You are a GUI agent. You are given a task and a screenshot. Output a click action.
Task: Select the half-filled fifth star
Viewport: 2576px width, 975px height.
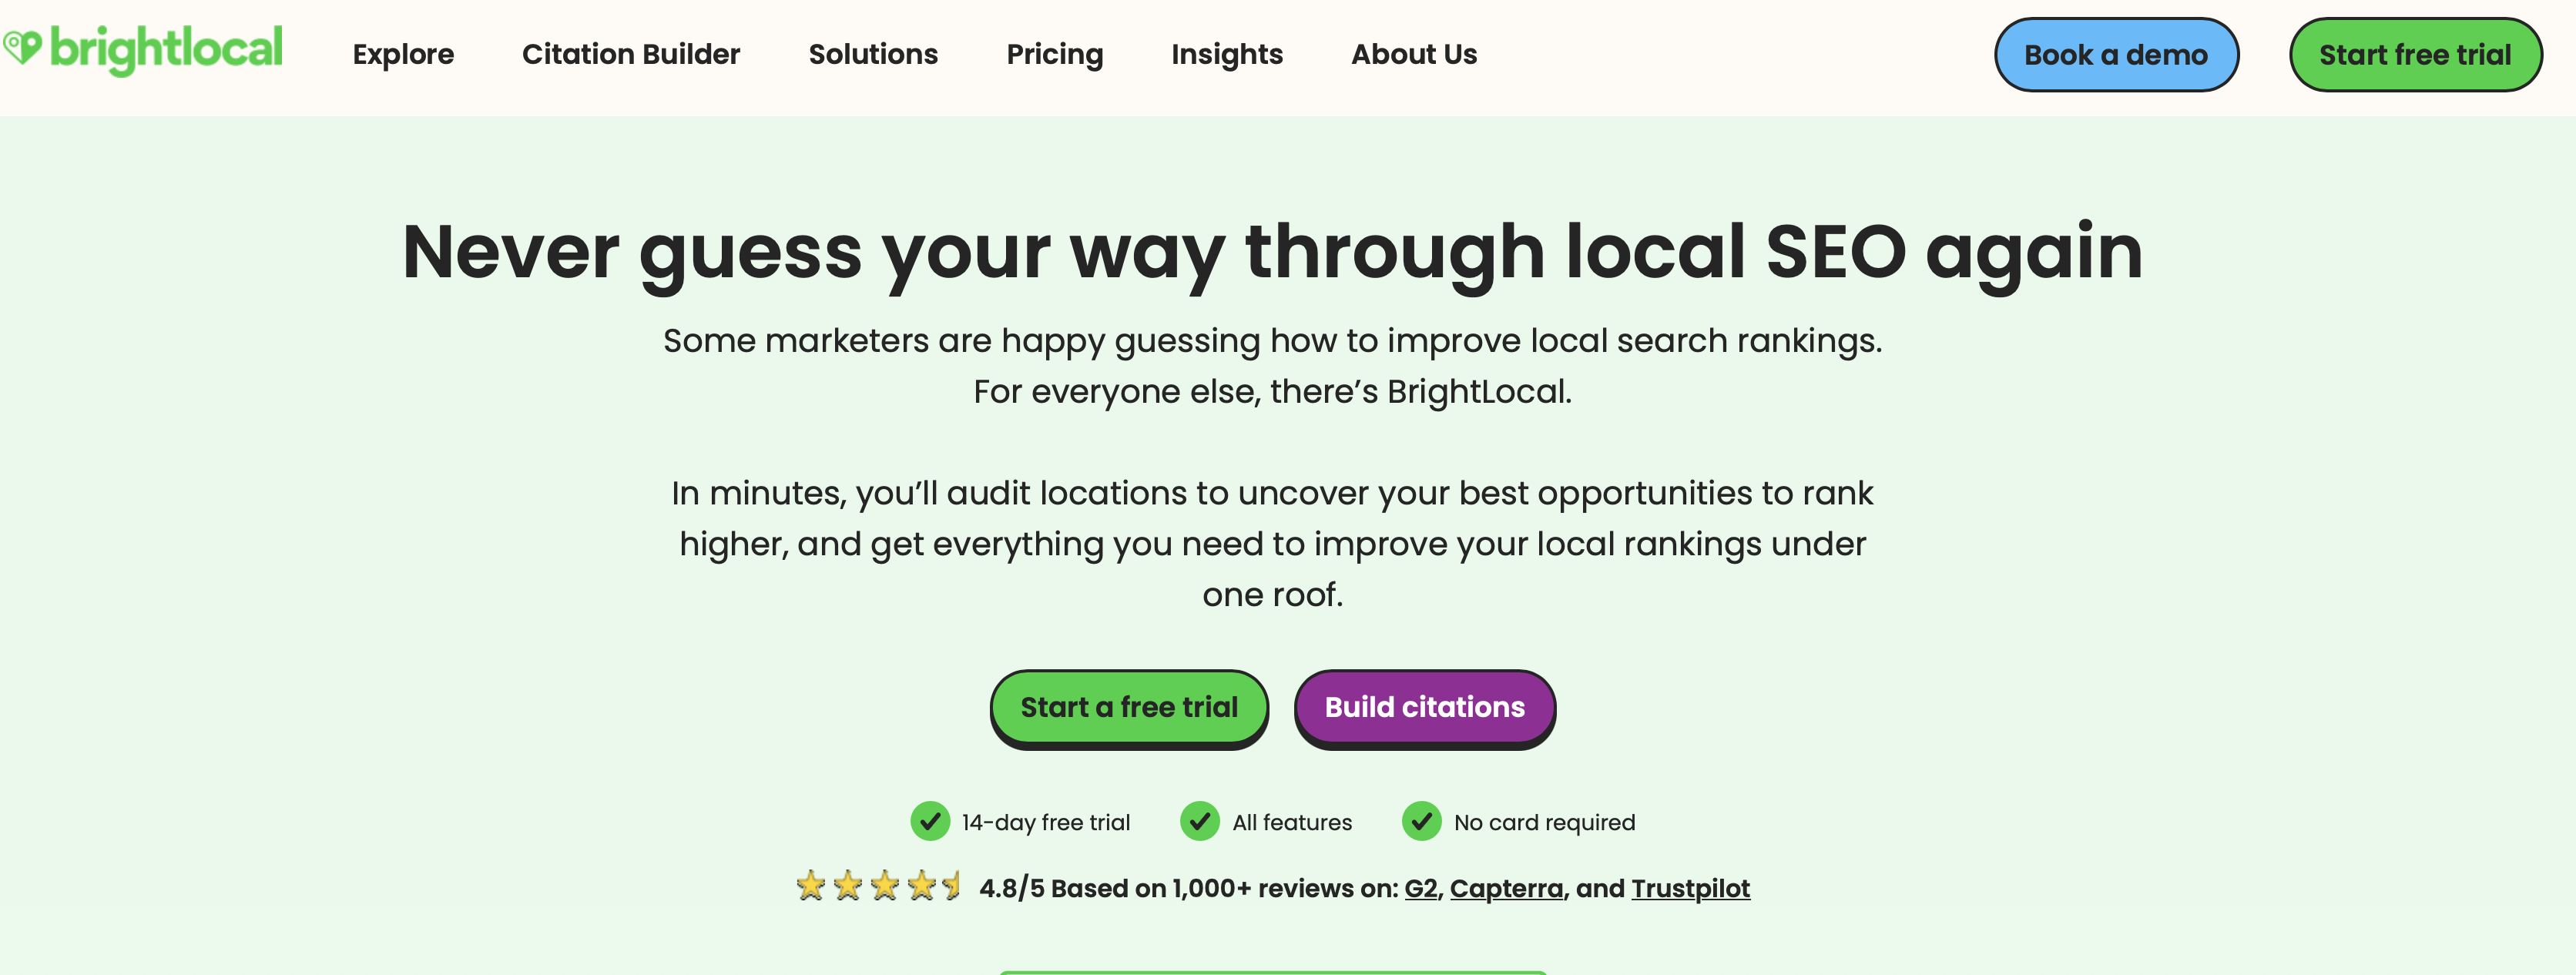coord(950,886)
